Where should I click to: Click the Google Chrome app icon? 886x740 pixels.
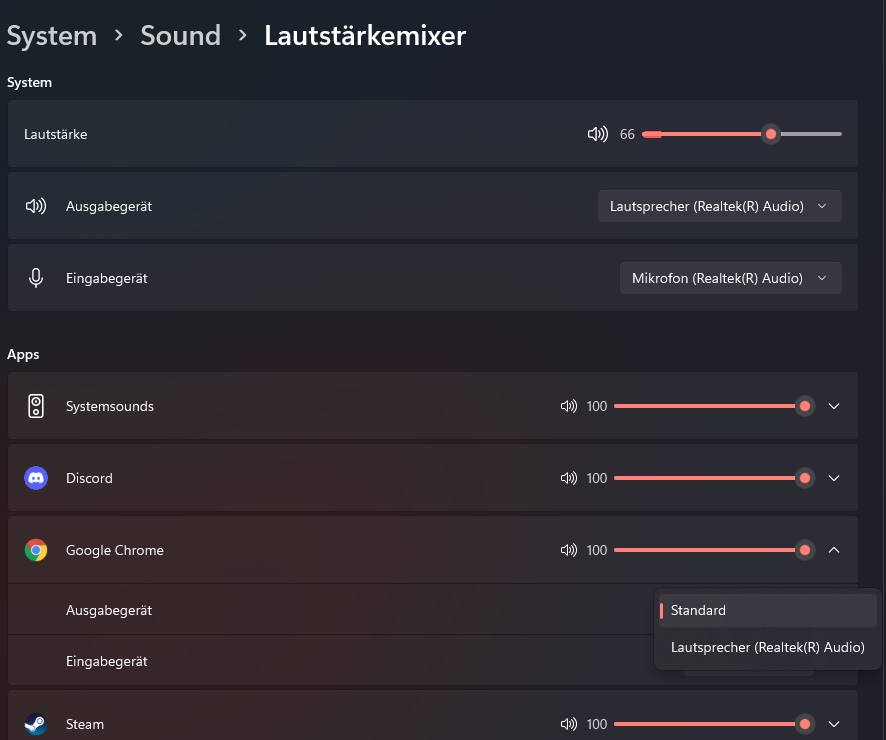[36, 550]
